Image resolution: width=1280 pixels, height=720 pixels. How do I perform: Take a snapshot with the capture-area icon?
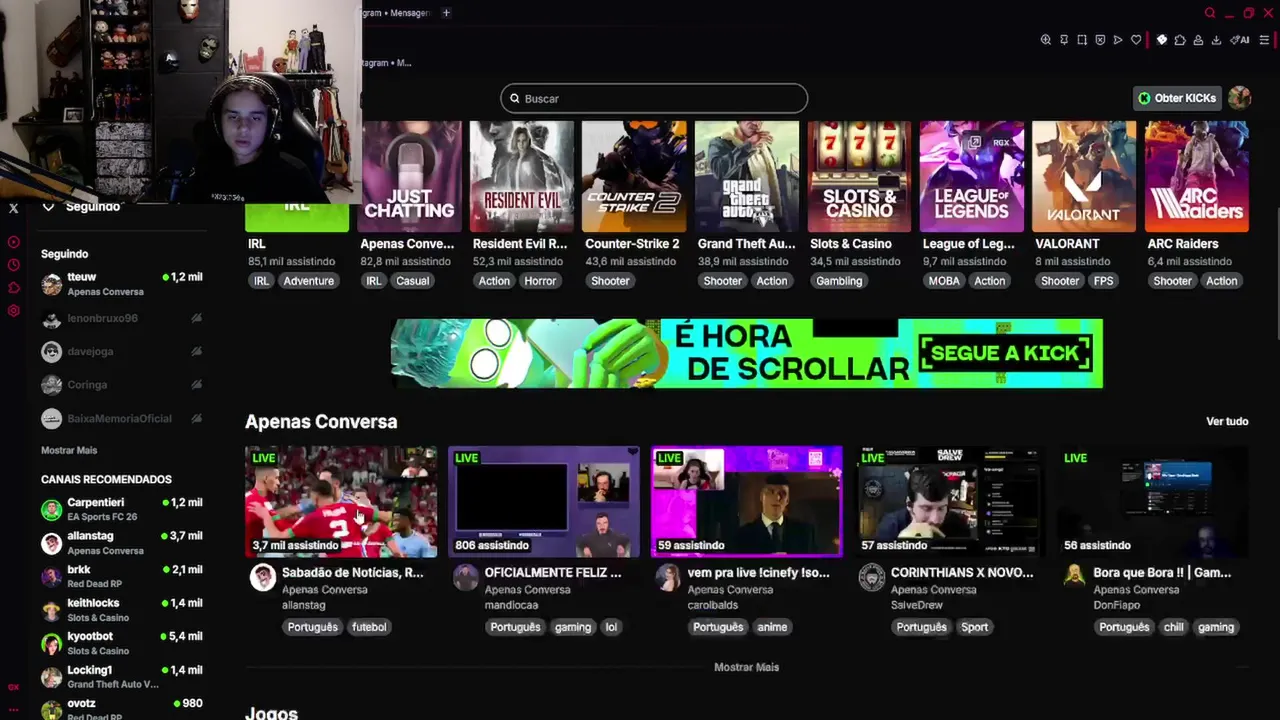[x=1082, y=40]
